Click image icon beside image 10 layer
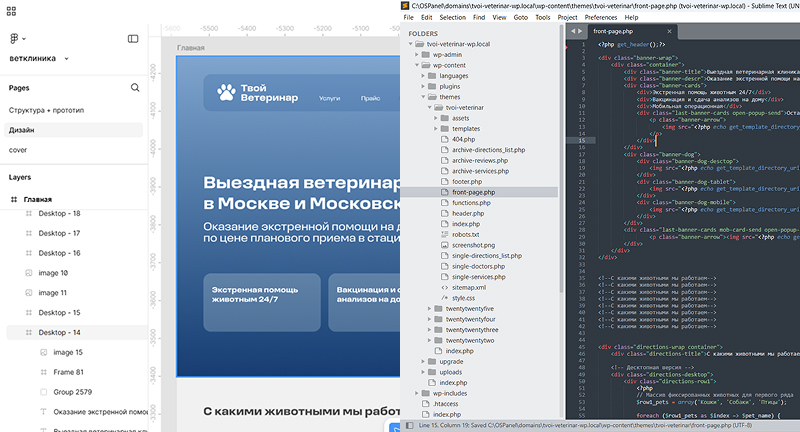Image resolution: width=800 pixels, height=432 pixels. click(27, 273)
